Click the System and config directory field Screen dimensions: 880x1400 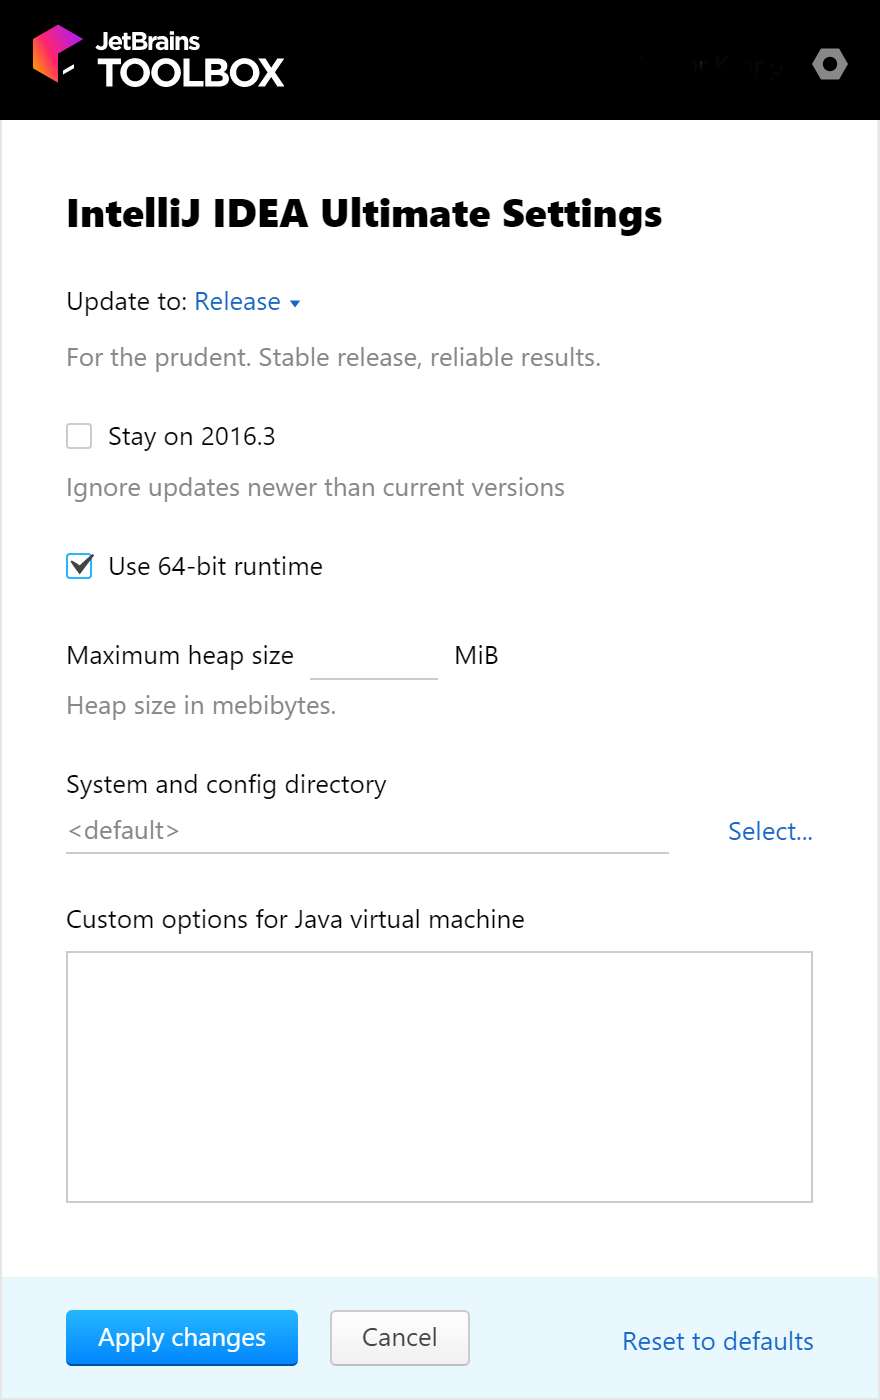[x=367, y=831]
